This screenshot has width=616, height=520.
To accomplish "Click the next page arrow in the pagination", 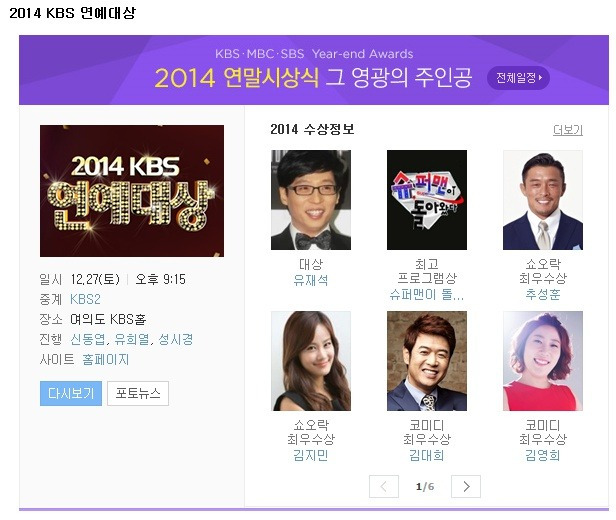I will [x=466, y=487].
